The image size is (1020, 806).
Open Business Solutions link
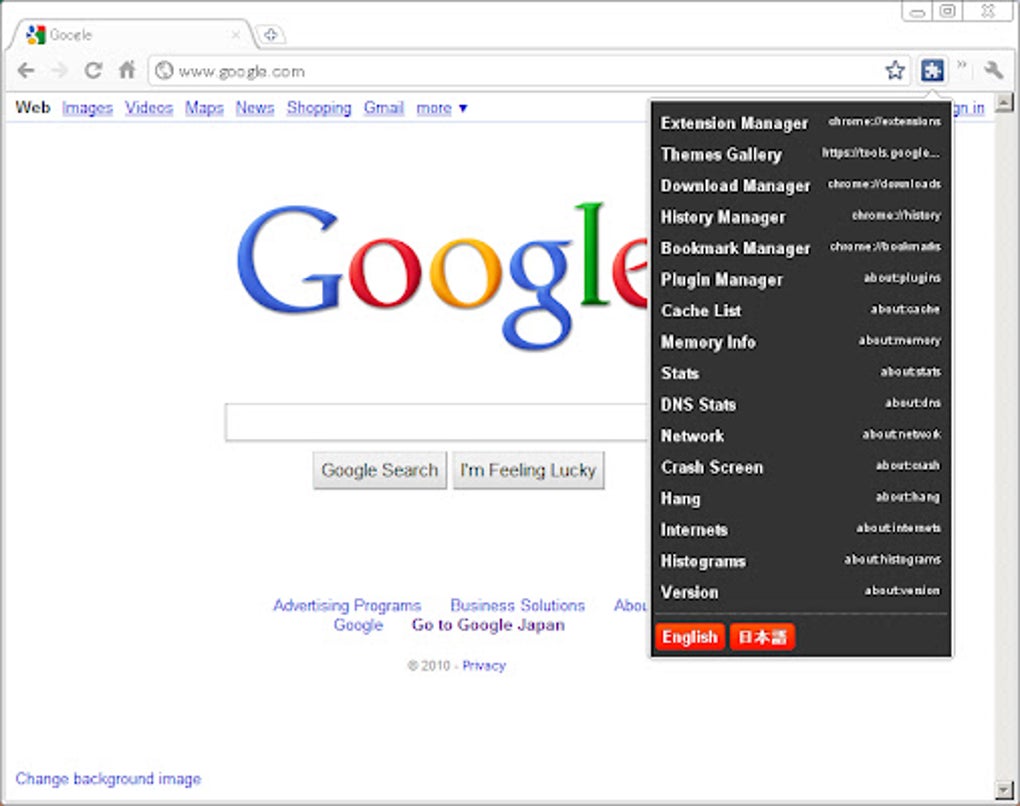518,606
